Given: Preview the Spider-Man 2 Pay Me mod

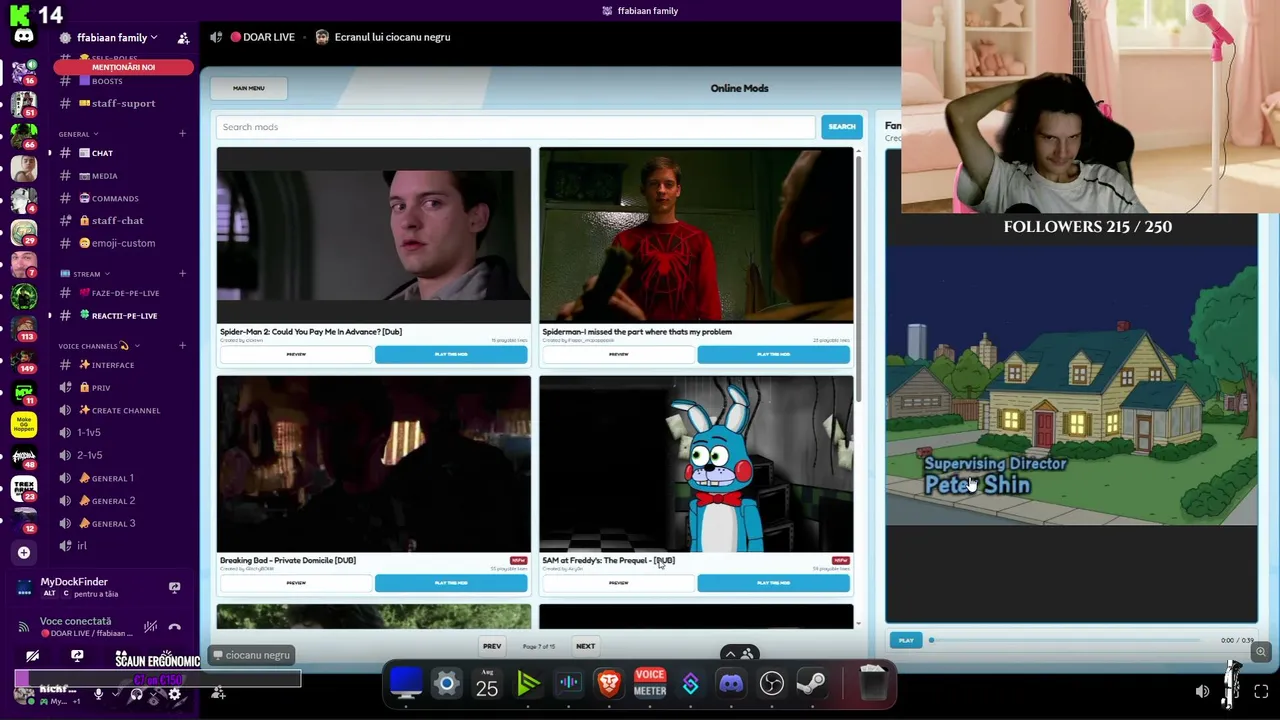Looking at the screenshot, I should click(296, 354).
